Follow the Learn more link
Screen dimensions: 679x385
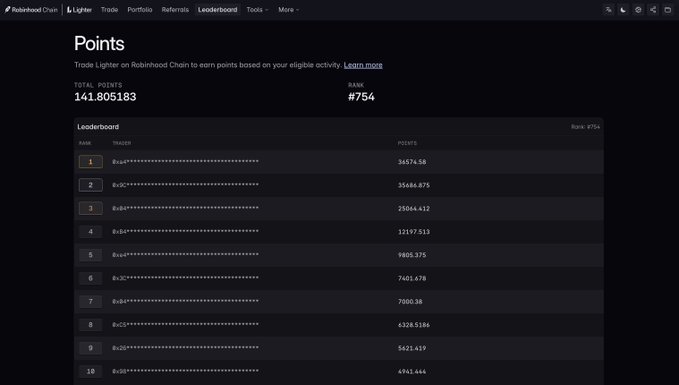(x=363, y=65)
